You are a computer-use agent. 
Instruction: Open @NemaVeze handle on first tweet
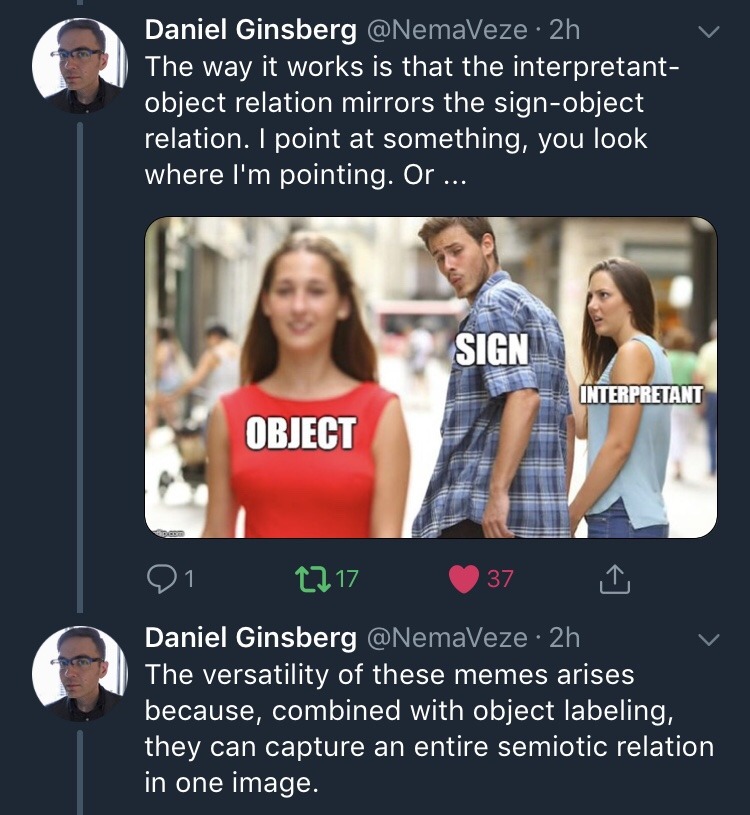[447, 30]
